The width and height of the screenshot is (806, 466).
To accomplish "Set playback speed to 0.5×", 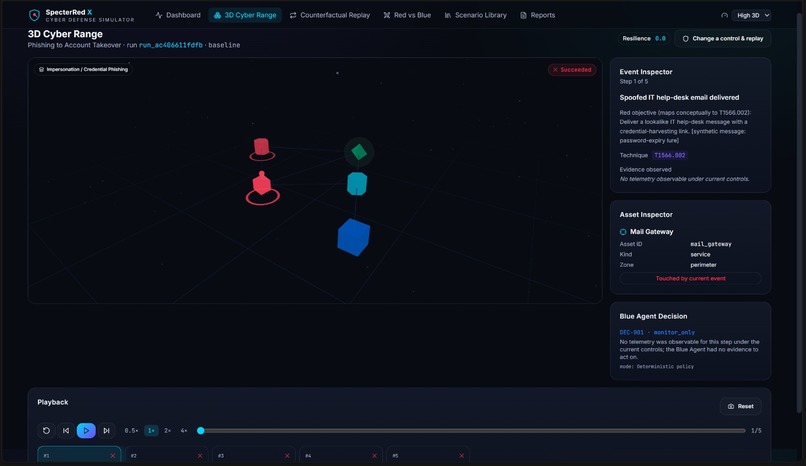I will pos(131,431).
